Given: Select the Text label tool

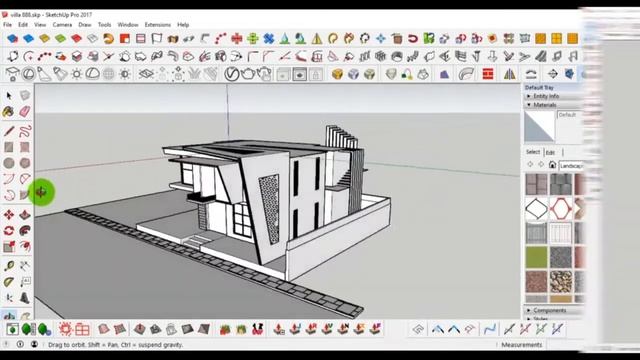Looking at the screenshot, I should coord(25,282).
